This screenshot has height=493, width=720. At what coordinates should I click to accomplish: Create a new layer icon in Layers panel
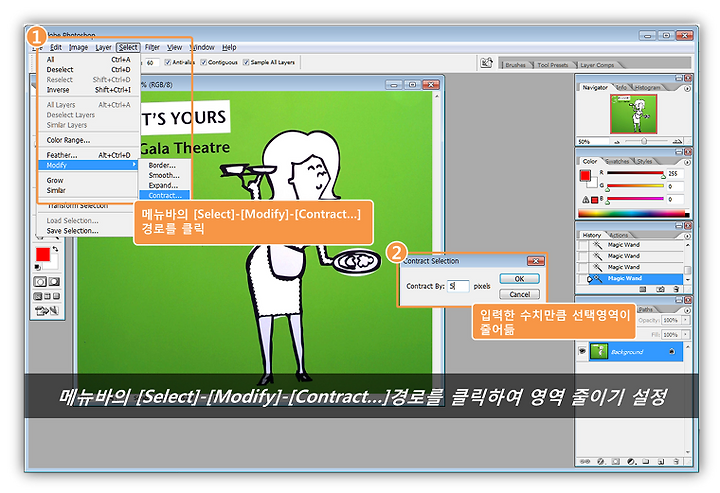pos(661,461)
